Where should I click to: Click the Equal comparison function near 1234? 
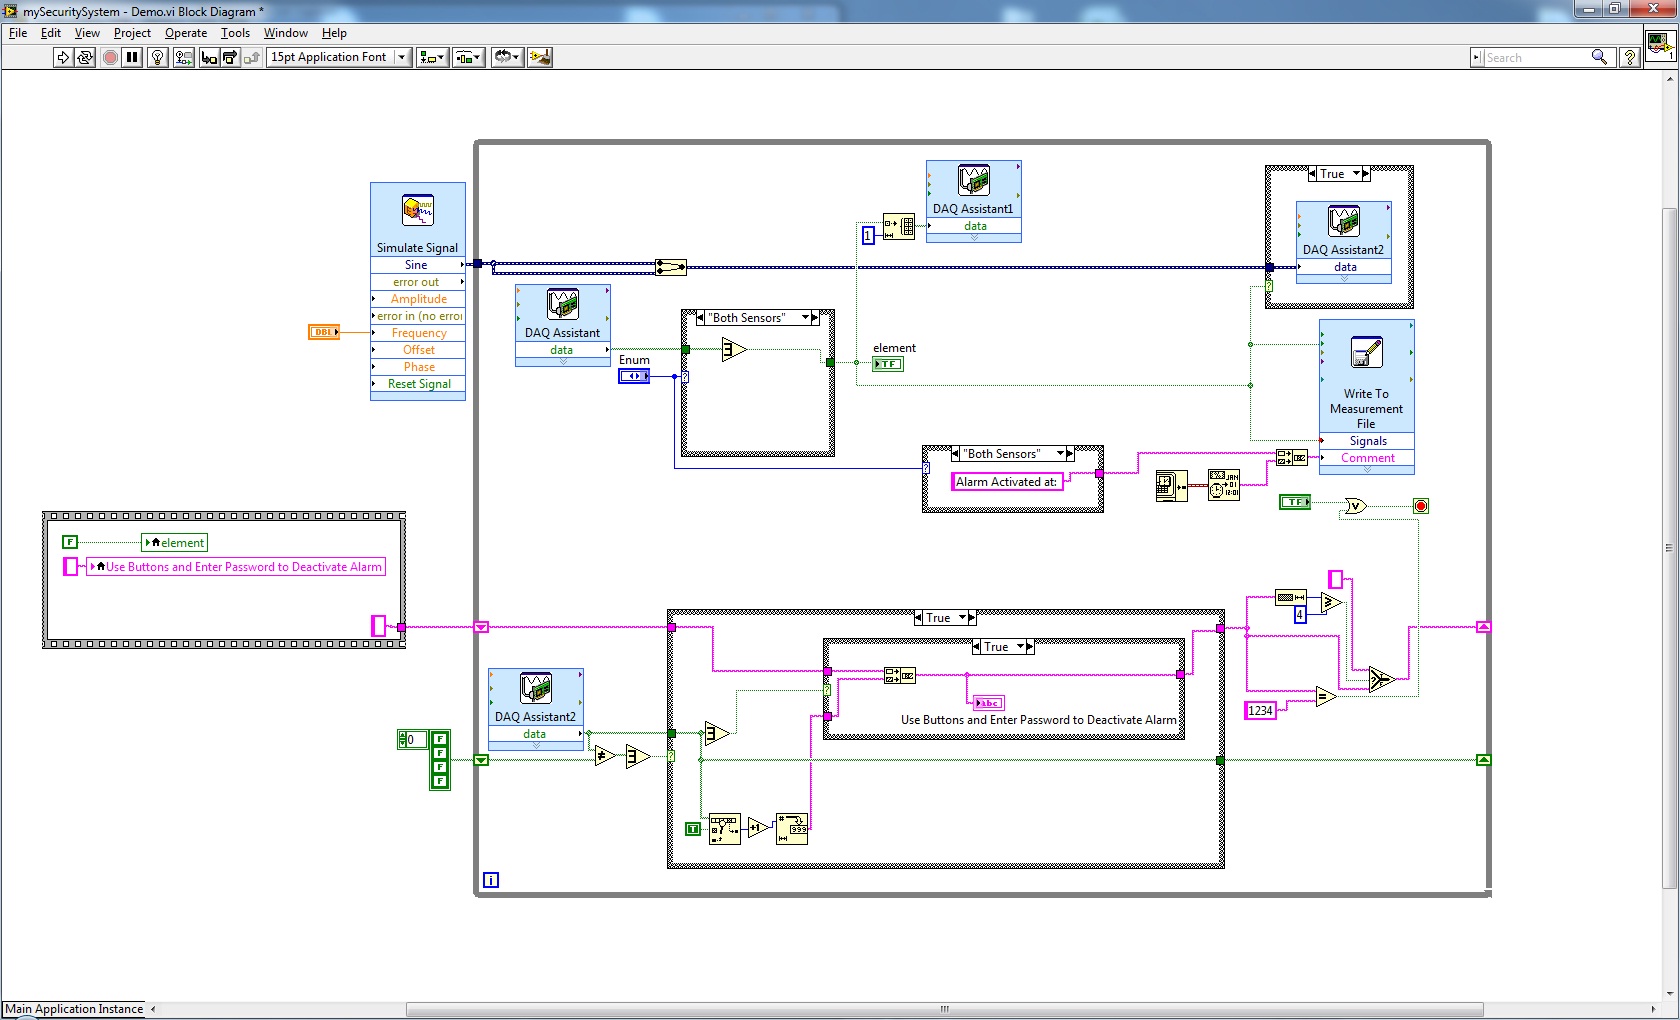point(1326,697)
